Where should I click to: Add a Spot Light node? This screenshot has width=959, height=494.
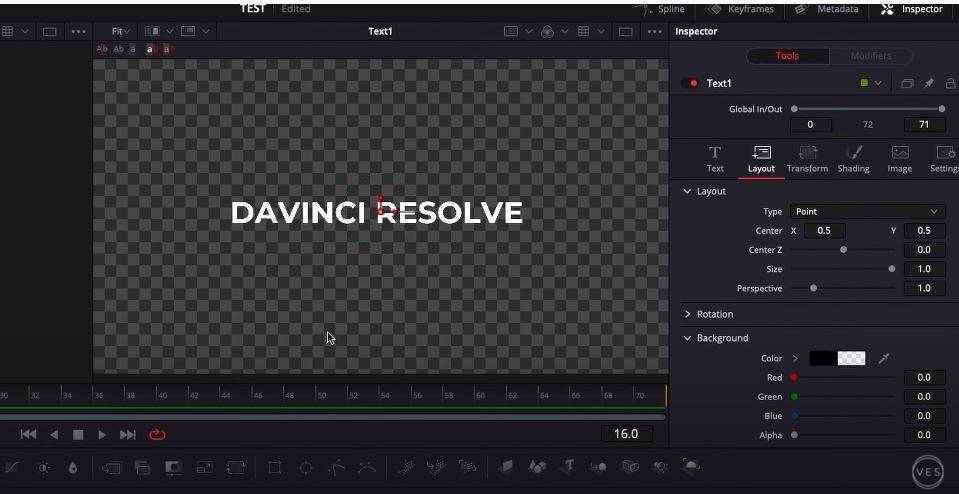(661, 467)
